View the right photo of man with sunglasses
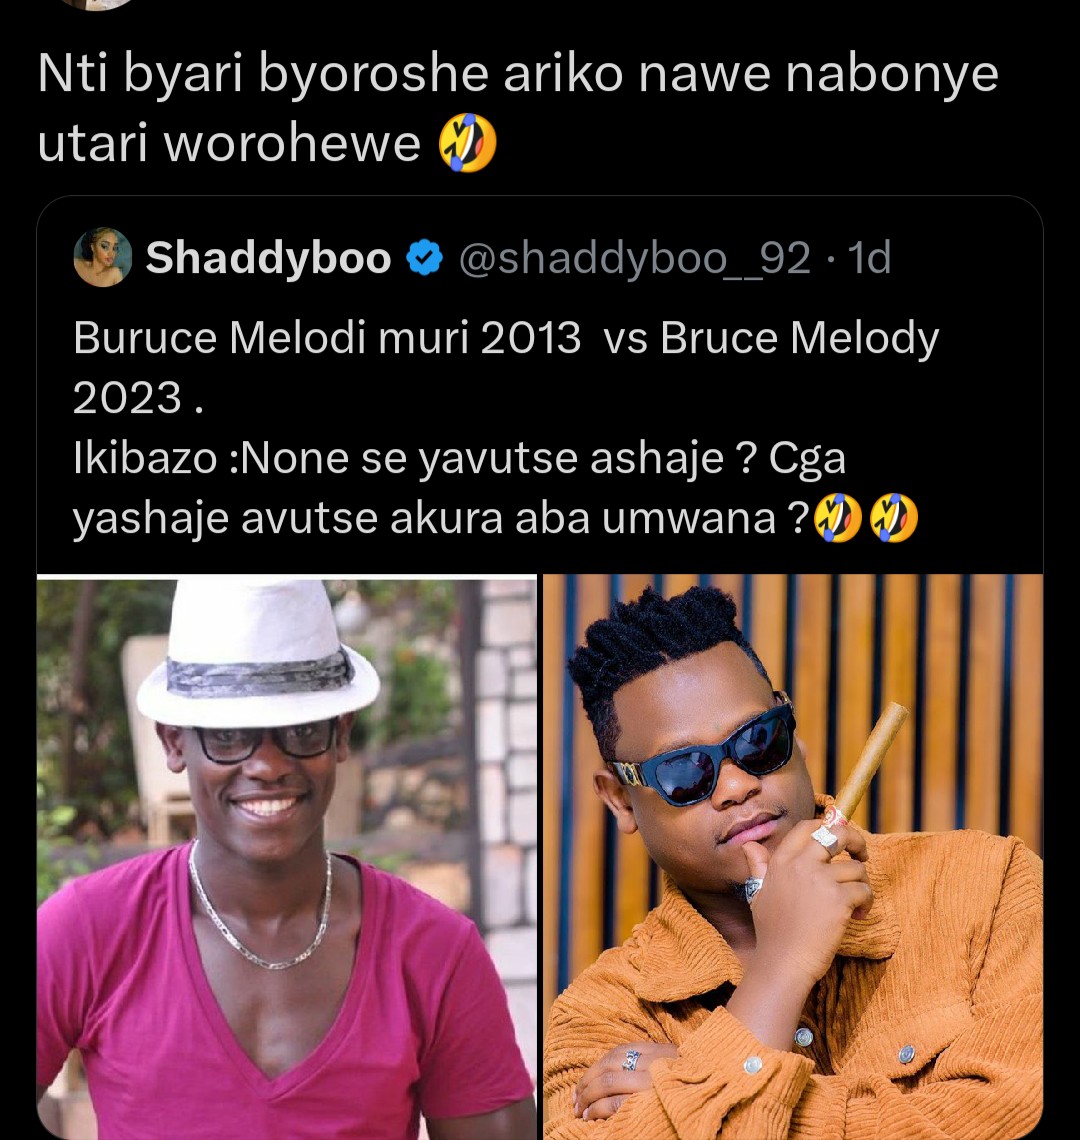Viewport: 1080px width, 1140px height. [793, 857]
